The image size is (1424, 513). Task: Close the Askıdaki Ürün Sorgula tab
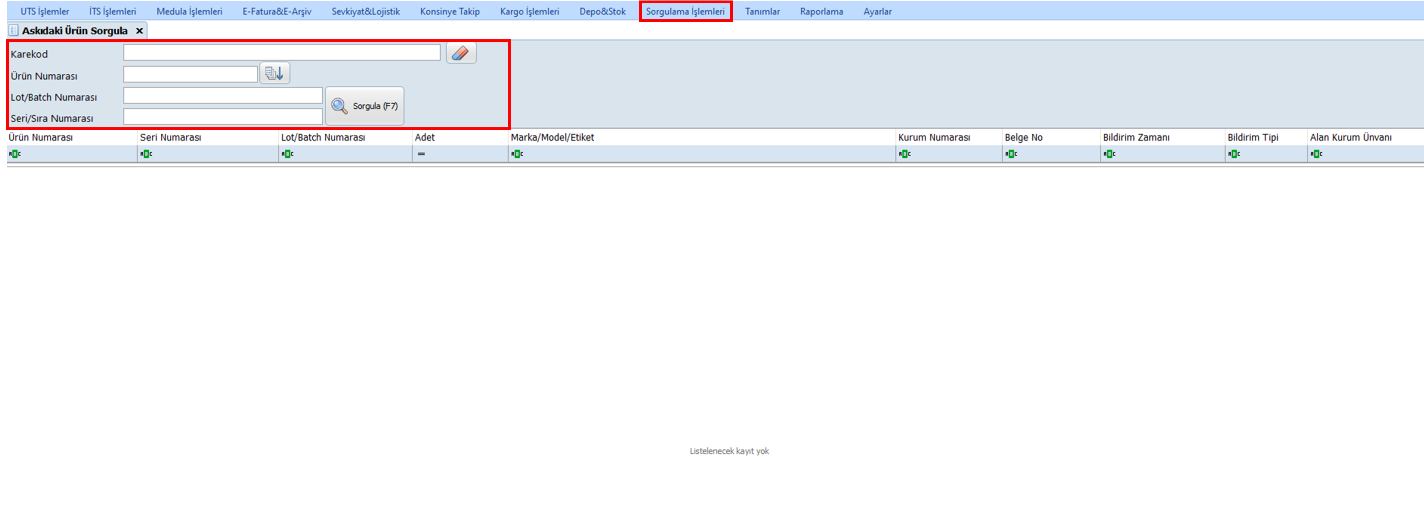139,31
